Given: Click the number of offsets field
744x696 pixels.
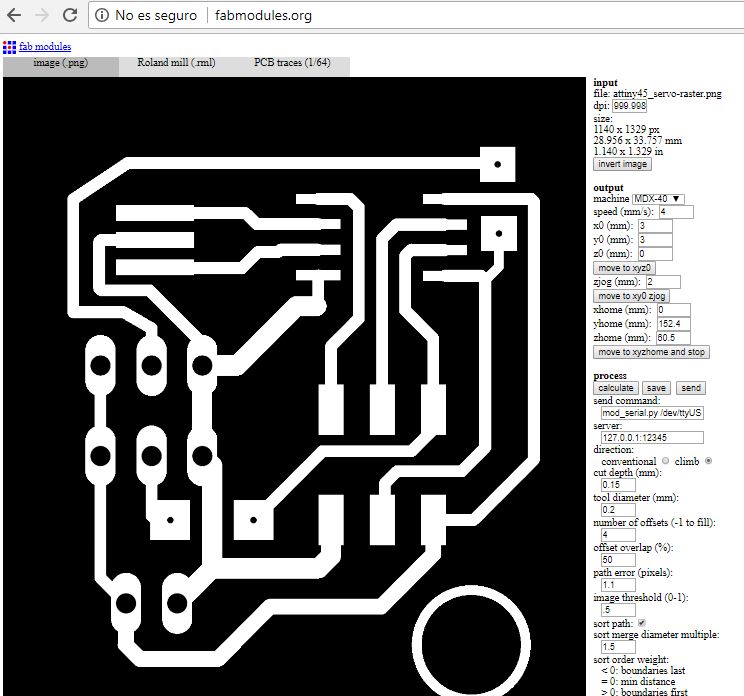Looking at the screenshot, I should tap(618, 535).
